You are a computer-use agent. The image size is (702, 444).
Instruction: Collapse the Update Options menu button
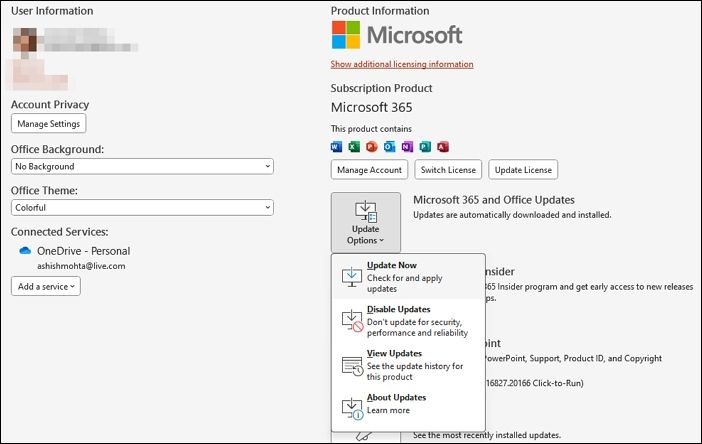(x=365, y=222)
